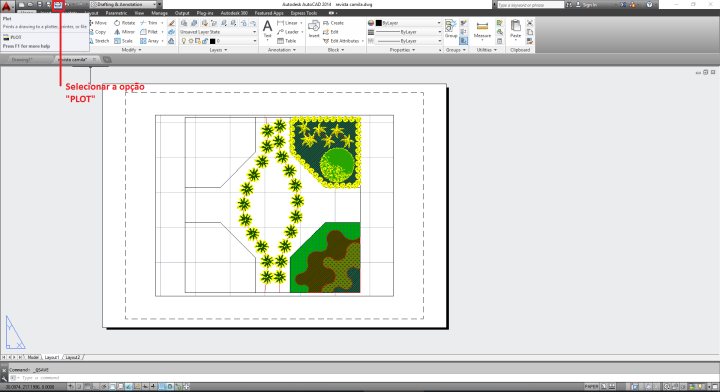The height and width of the screenshot is (392, 720).
Task: Open the Help question mark icon
Action: click(x=649, y=5)
